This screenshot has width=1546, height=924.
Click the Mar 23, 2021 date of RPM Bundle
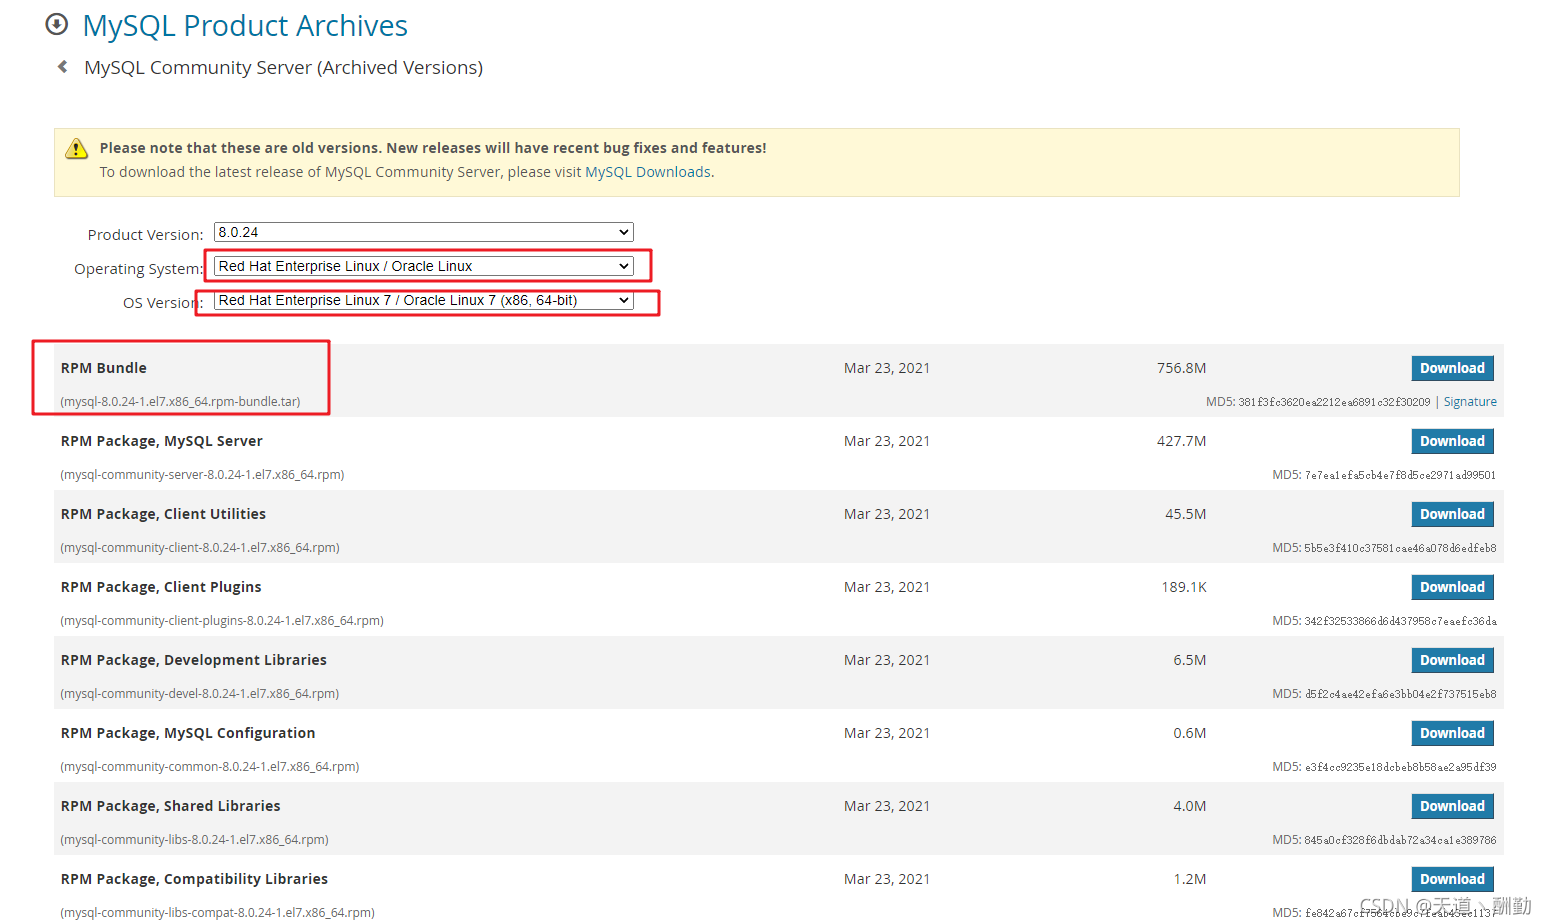(x=886, y=368)
